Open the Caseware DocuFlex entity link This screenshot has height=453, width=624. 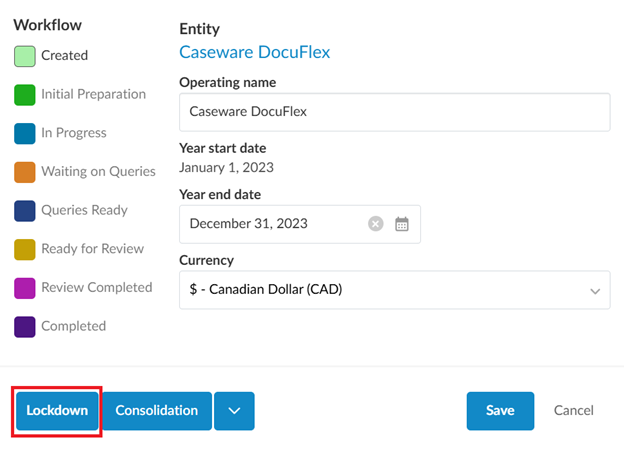[254, 52]
